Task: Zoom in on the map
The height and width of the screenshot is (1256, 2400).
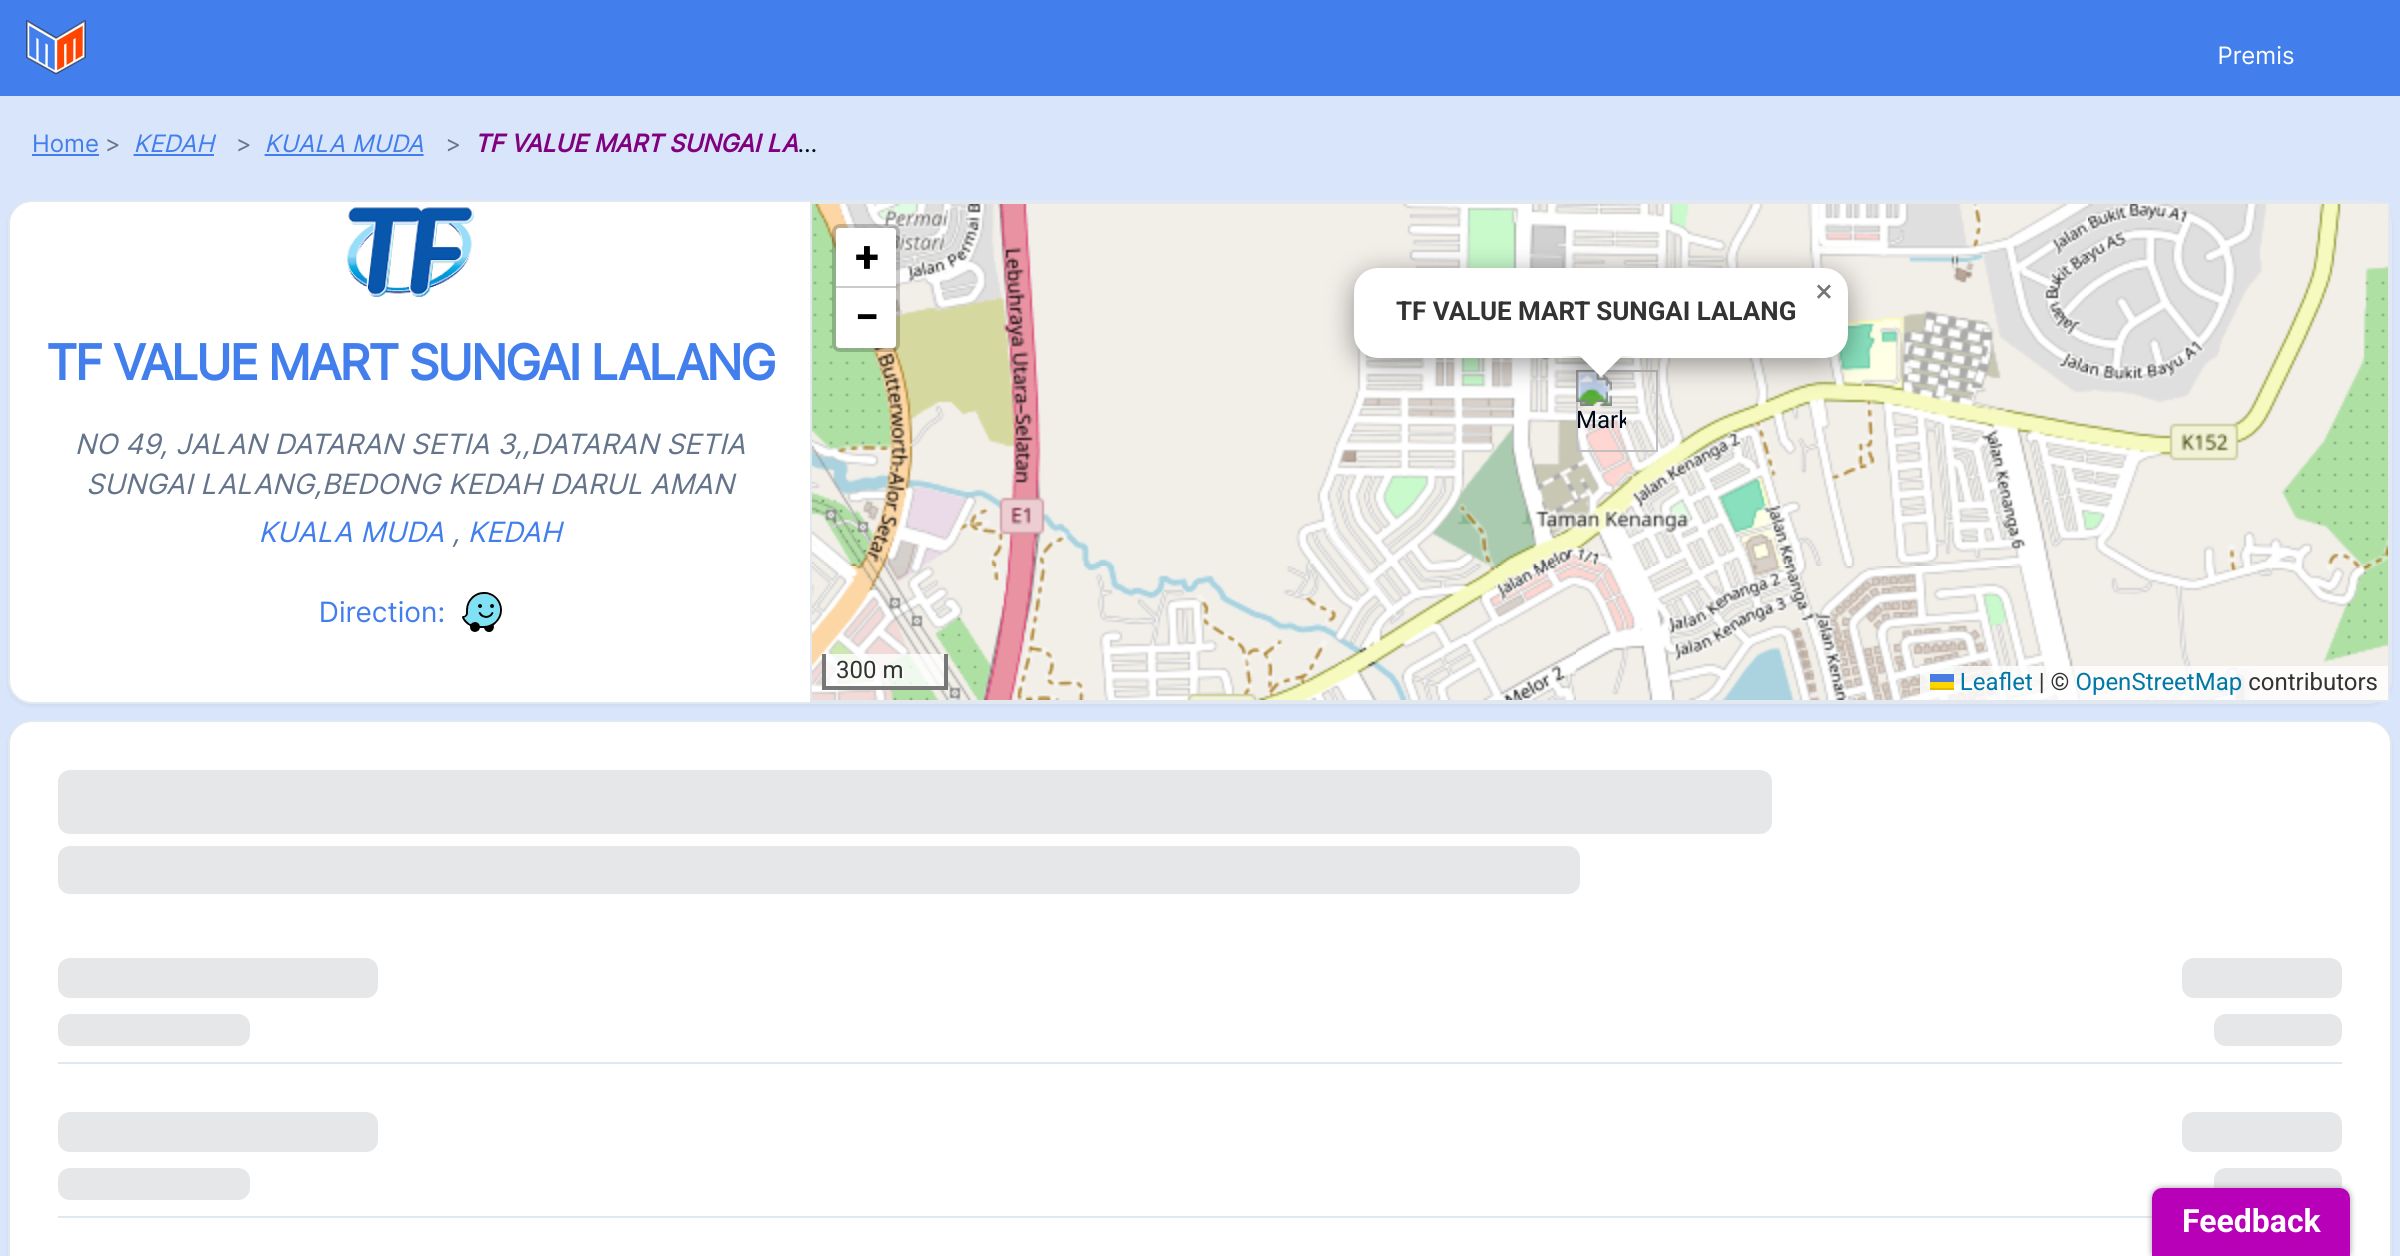Action: coord(866,258)
